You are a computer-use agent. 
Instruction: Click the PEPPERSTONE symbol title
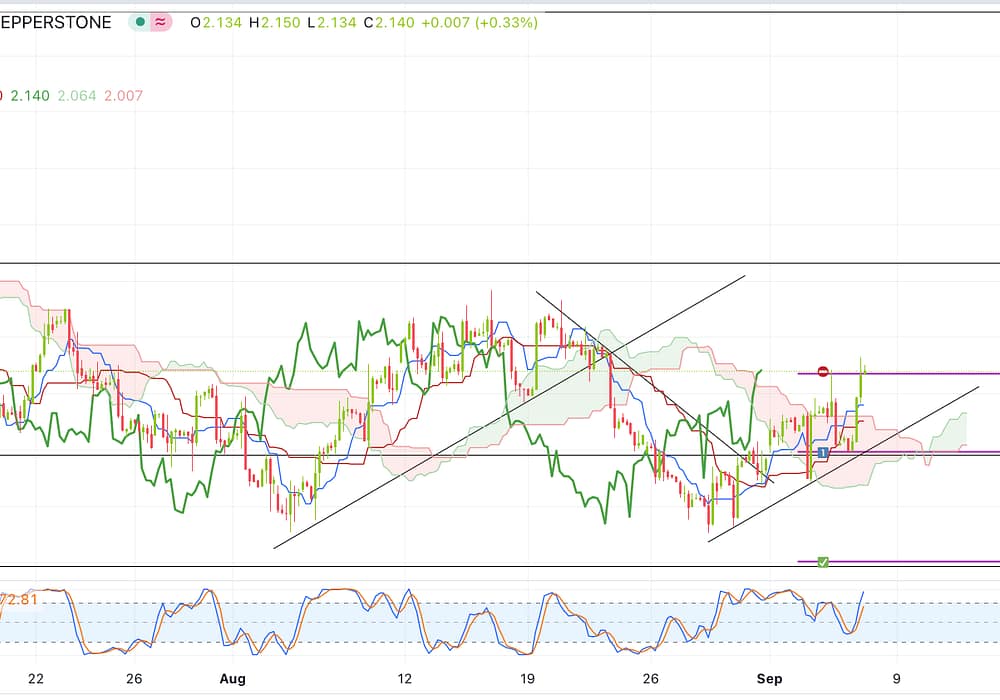coord(58,22)
